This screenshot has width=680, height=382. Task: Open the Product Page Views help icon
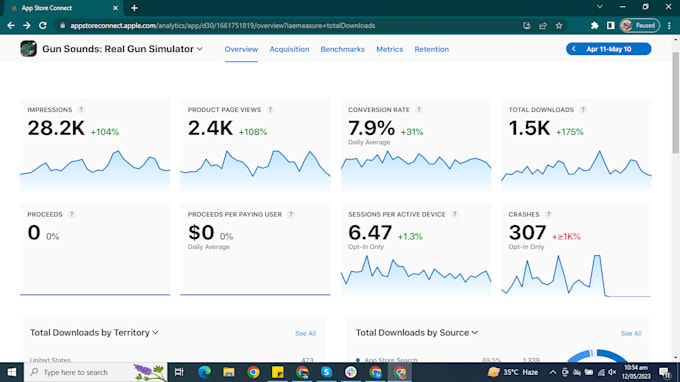tap(270, 110)
